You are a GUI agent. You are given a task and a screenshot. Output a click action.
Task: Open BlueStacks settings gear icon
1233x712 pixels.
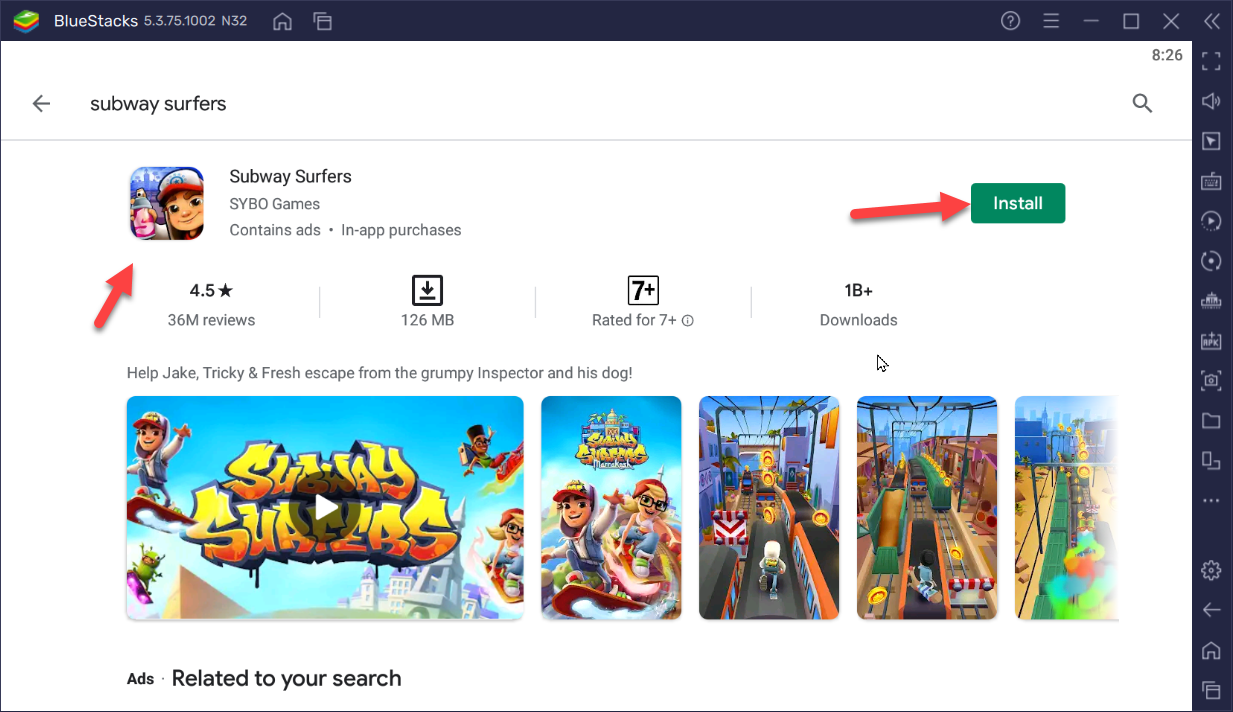click(1211, 570)
